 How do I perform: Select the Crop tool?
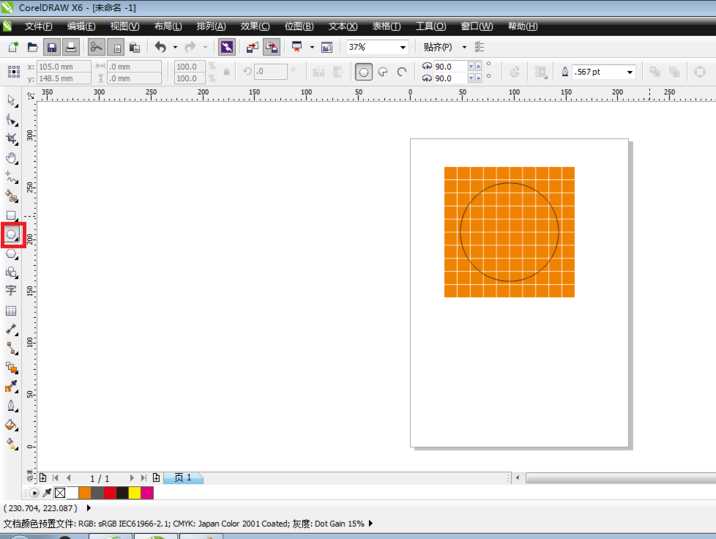click(12, 139)
